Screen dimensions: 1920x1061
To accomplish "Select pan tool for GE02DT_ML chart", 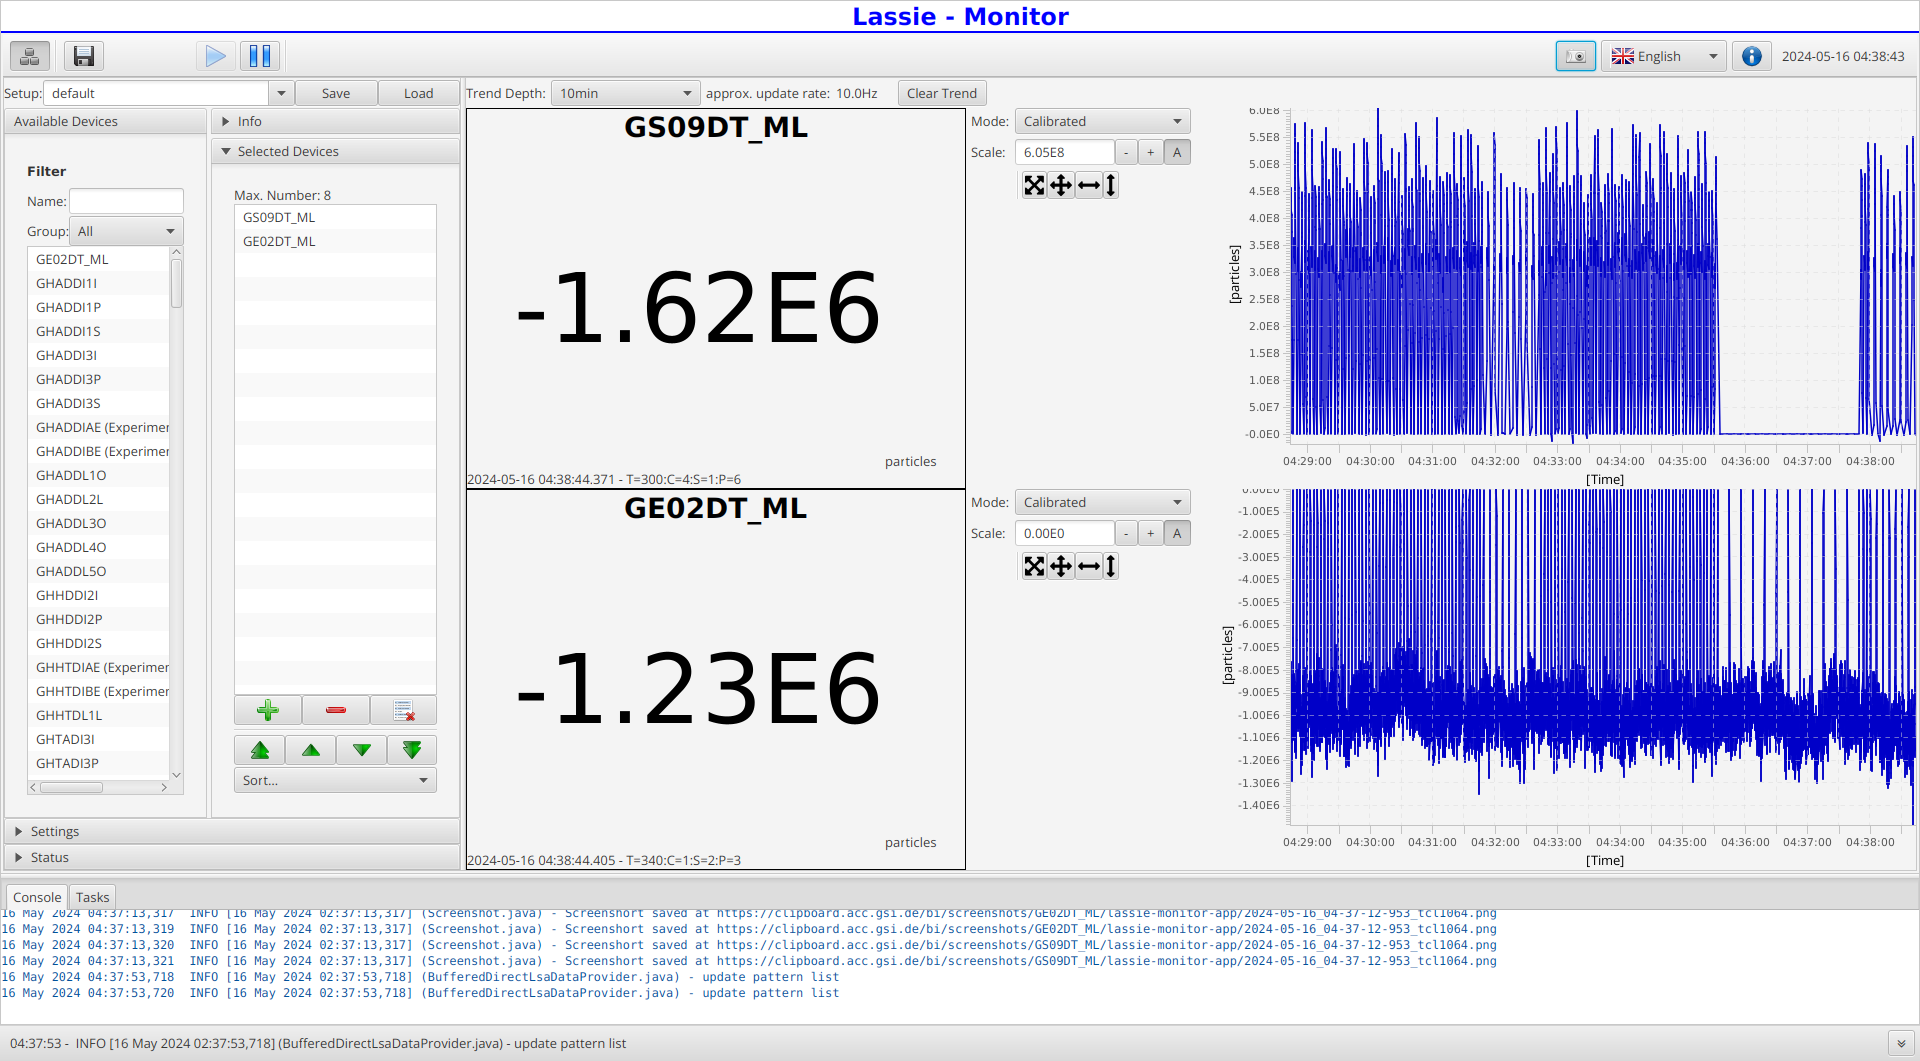I will click(x=1061, y=566).
